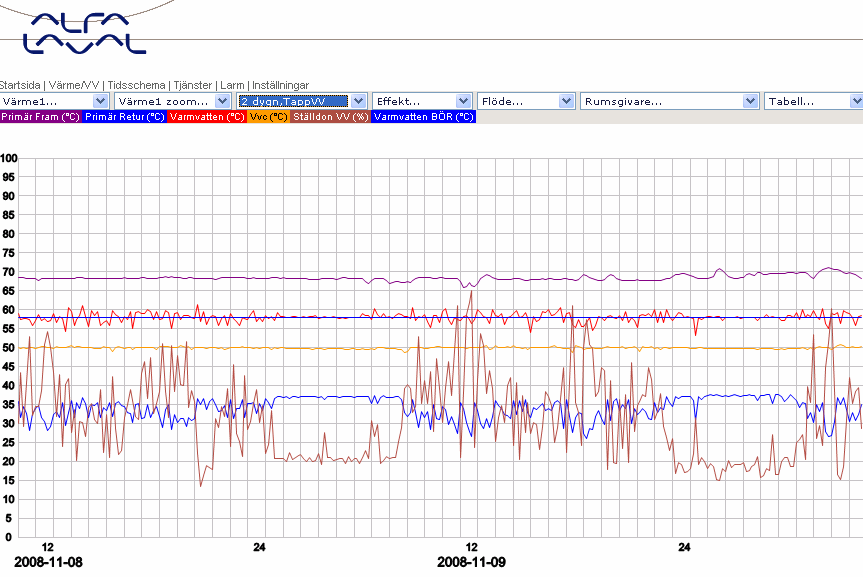Expand the Effekt... dropdown
The height and width of the screenshot is (577, 863).
point(422,101)
